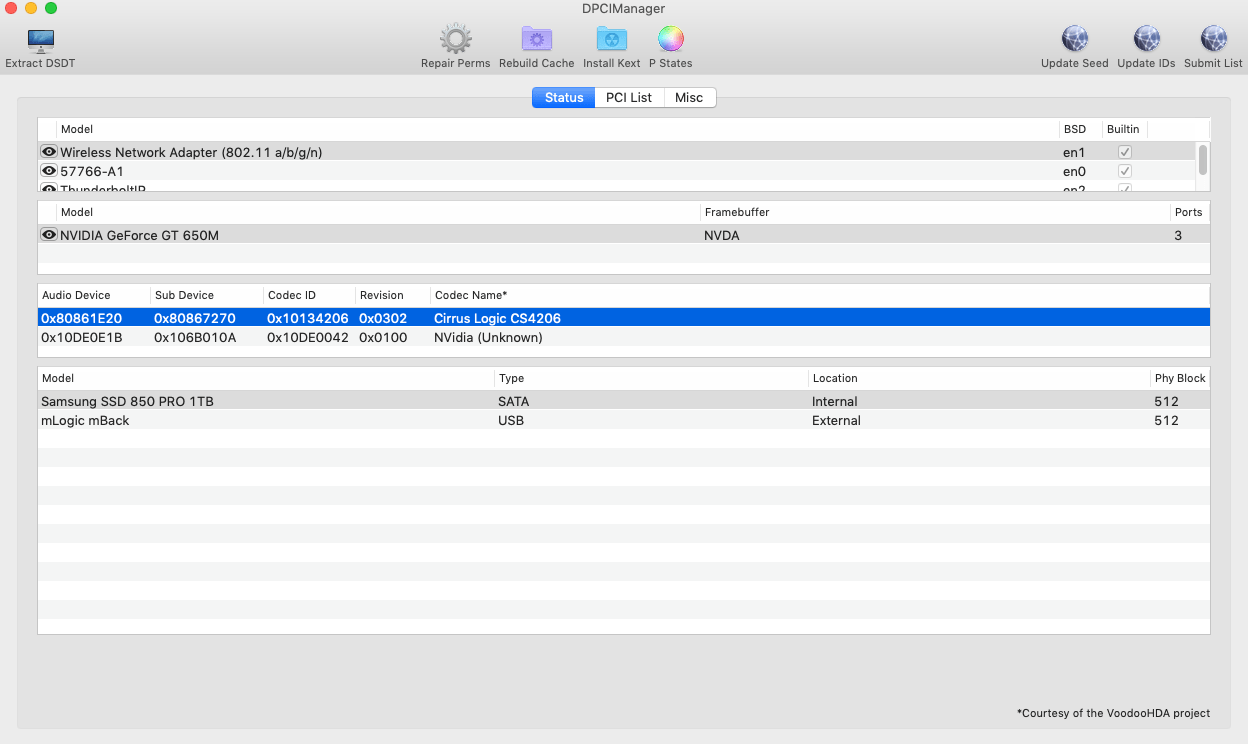Select Samsung SSD 850 PRO 1TB drive row
Image resolution: width=1248 pixels, height=744 pixels.
coord(624,401)
